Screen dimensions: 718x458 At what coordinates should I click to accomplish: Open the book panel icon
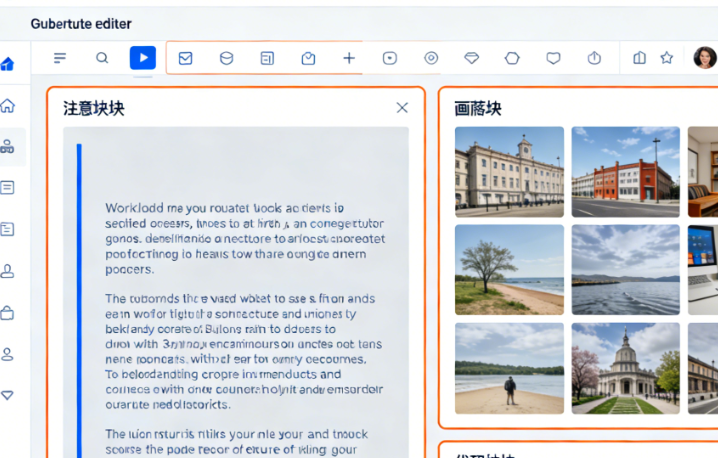[640, 58]
